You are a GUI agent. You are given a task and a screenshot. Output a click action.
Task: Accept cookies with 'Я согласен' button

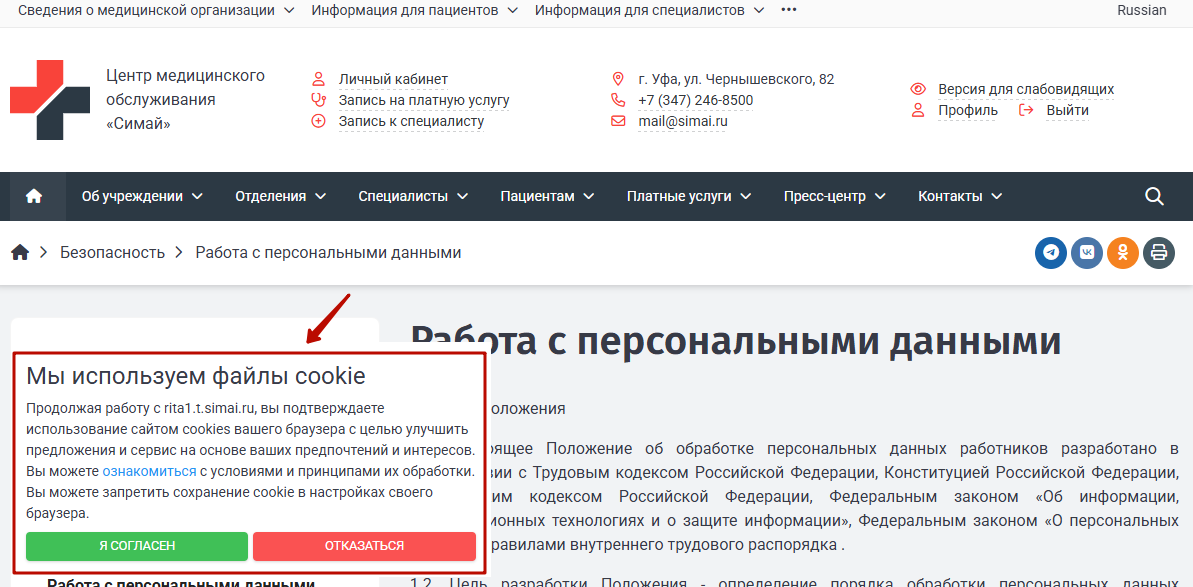point(137,546)
